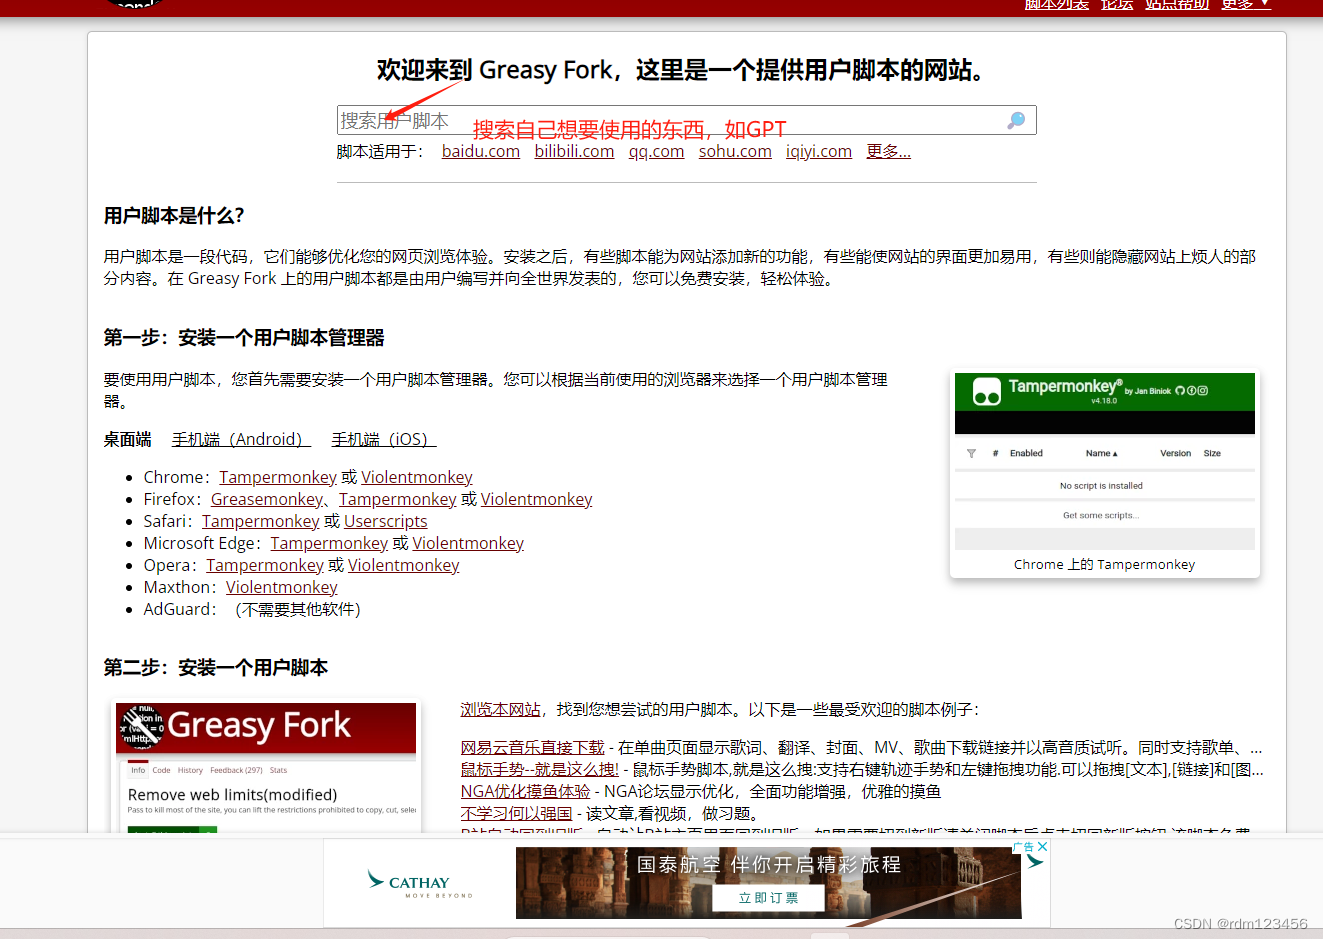This screenshot has height=939, width=1323.
Task: Open the 浏览本网站 link
Action: [500, 709]
